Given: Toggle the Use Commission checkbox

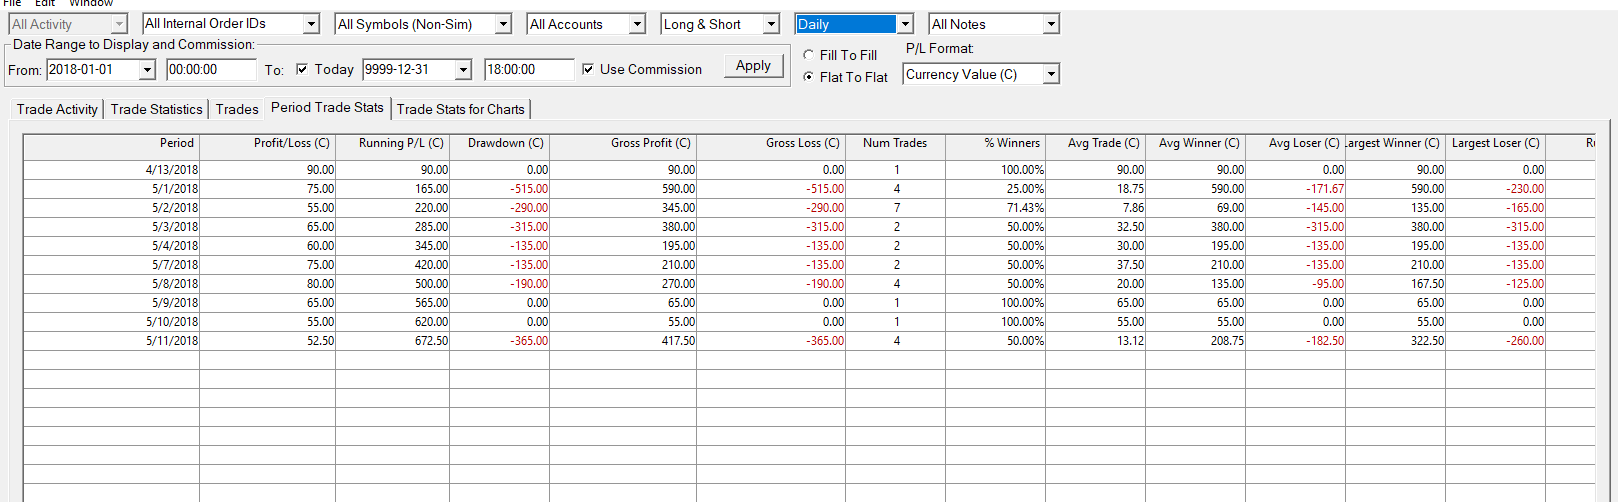Looking at the screenshot, I should pos(588,69).
